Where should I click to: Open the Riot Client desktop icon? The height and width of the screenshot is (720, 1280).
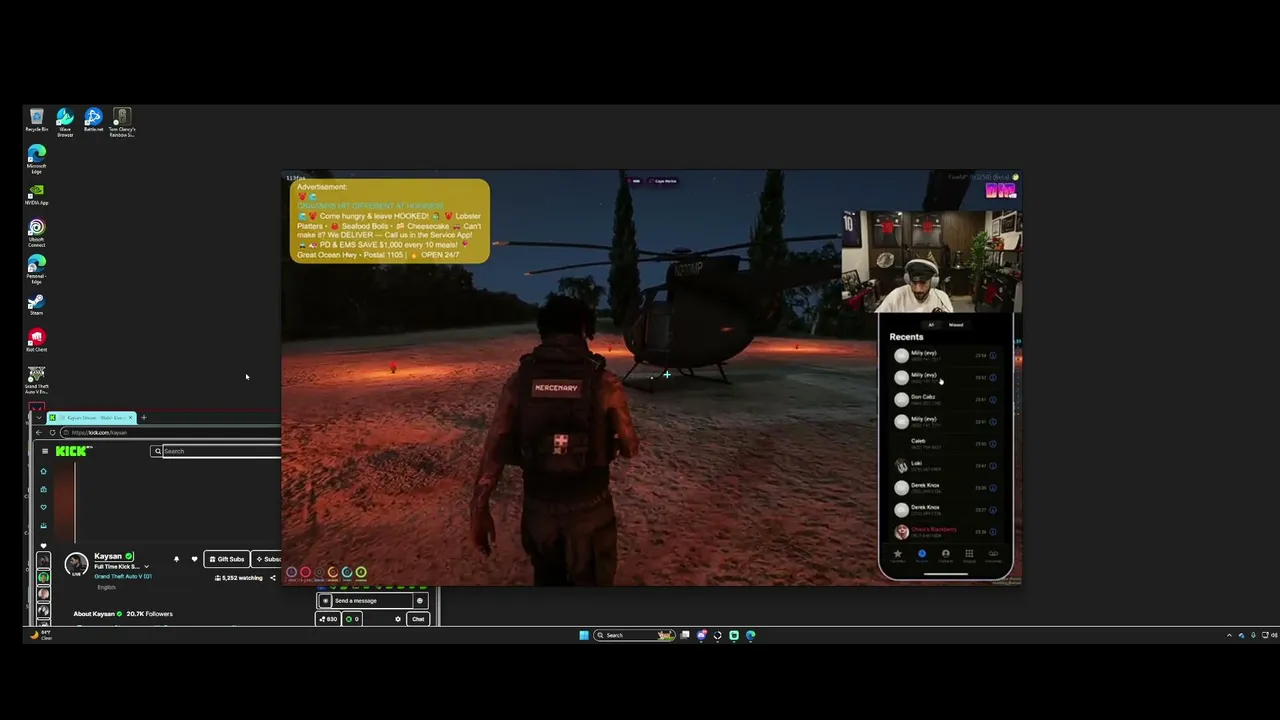pyautogui.click(x=37, y=340)
